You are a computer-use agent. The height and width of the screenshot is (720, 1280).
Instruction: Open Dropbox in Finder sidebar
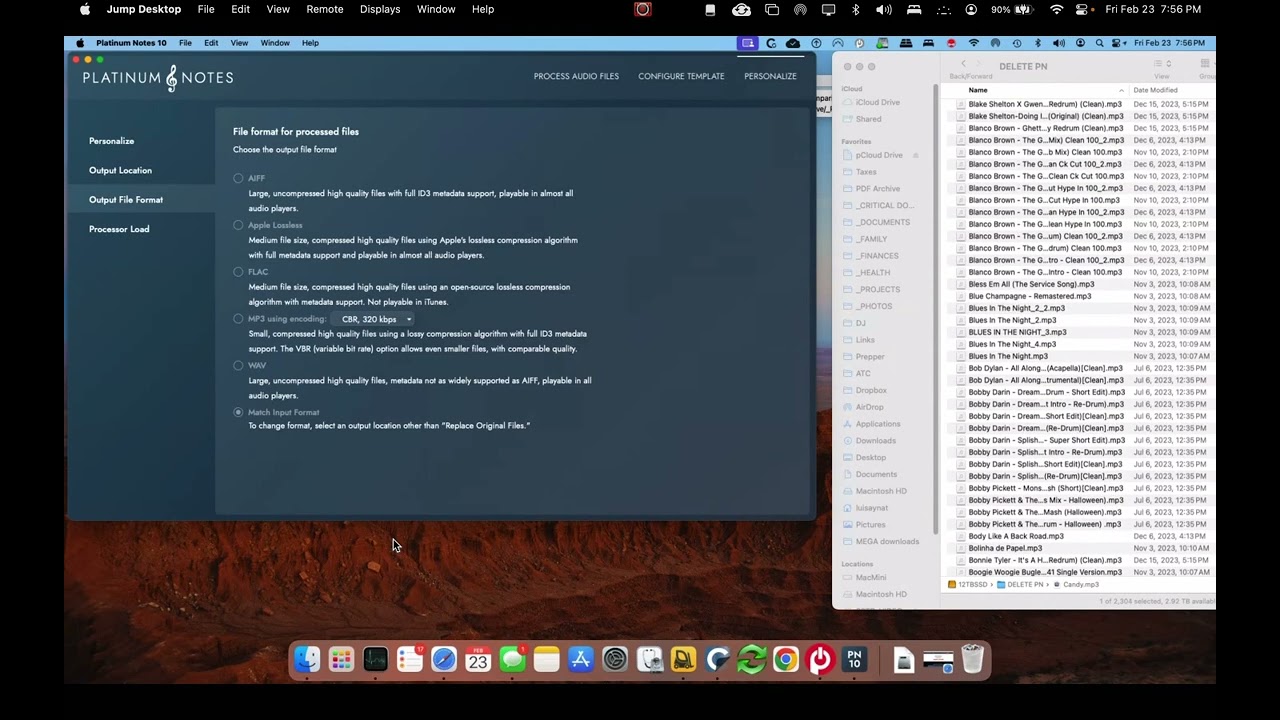click(x=871, y=390)
